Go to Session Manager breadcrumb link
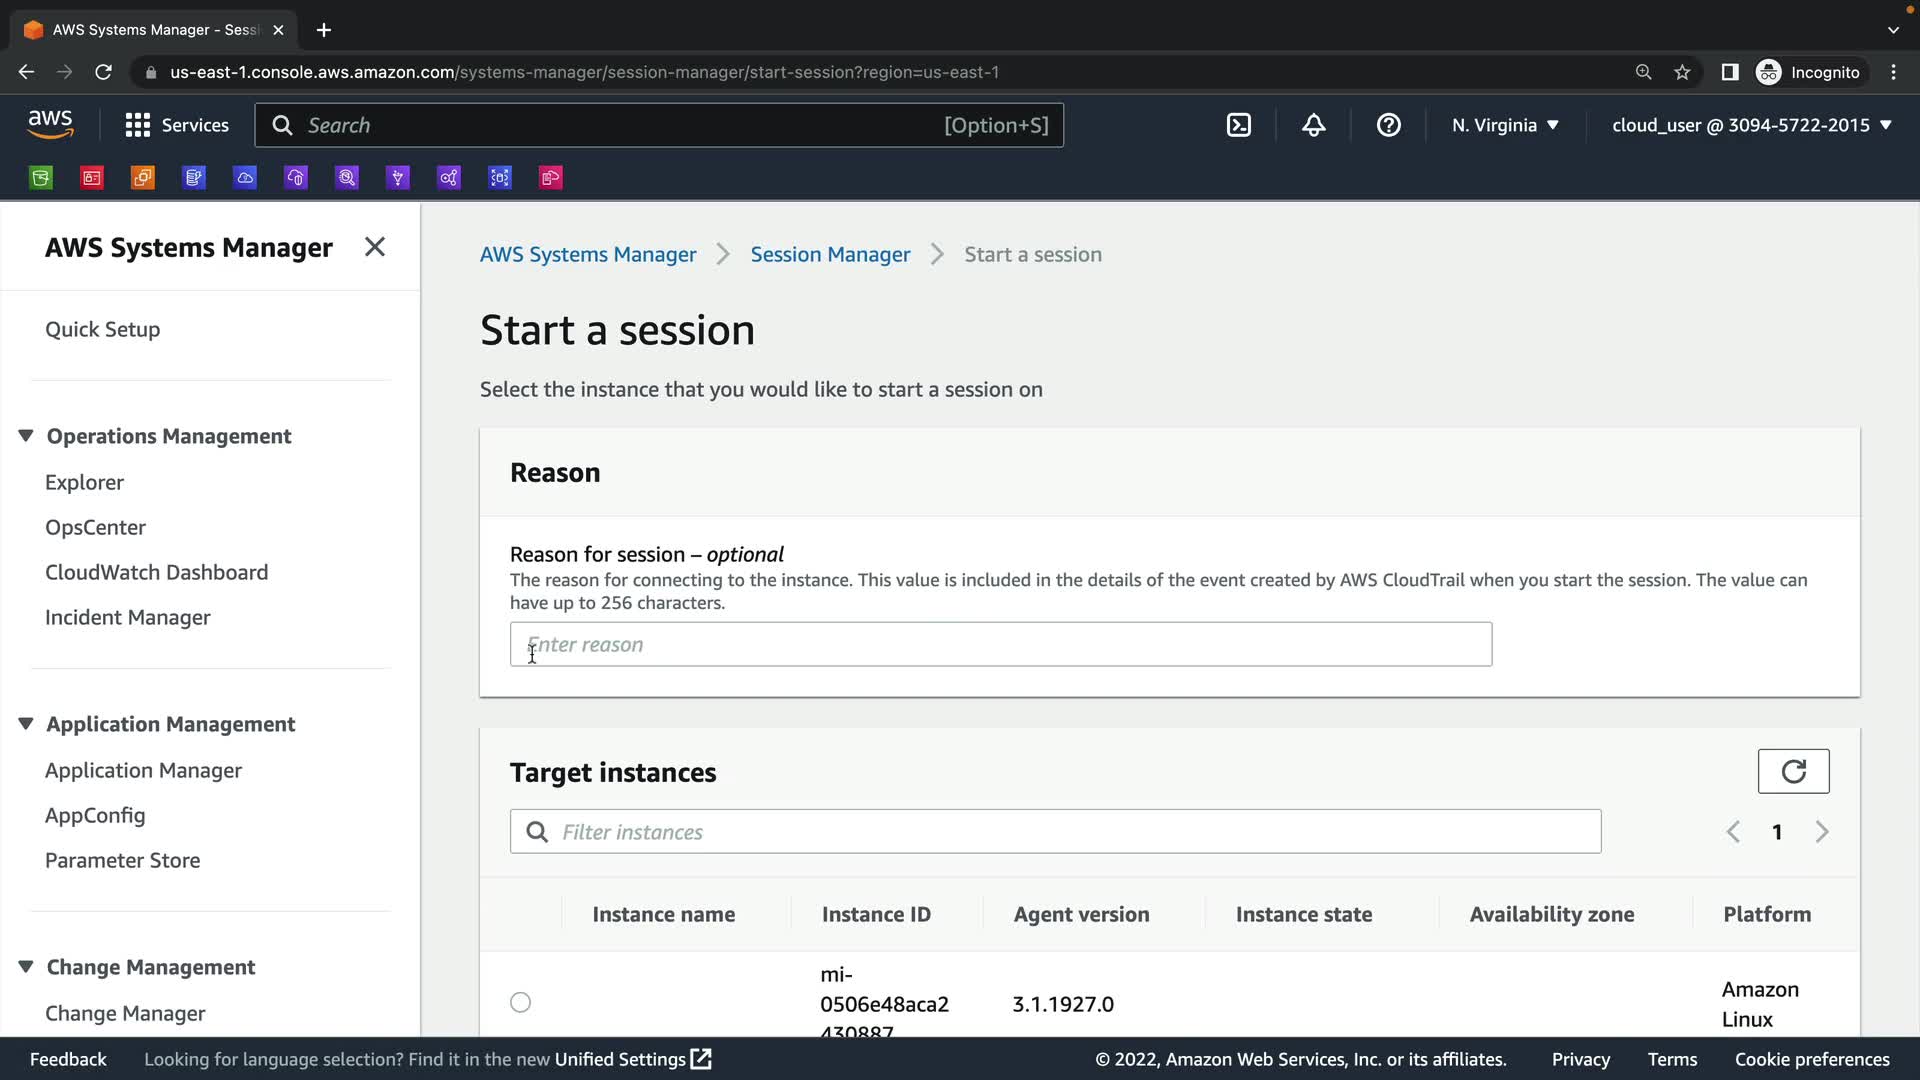This screenshot has width=1920, height=1080. [x=830, y=254]
